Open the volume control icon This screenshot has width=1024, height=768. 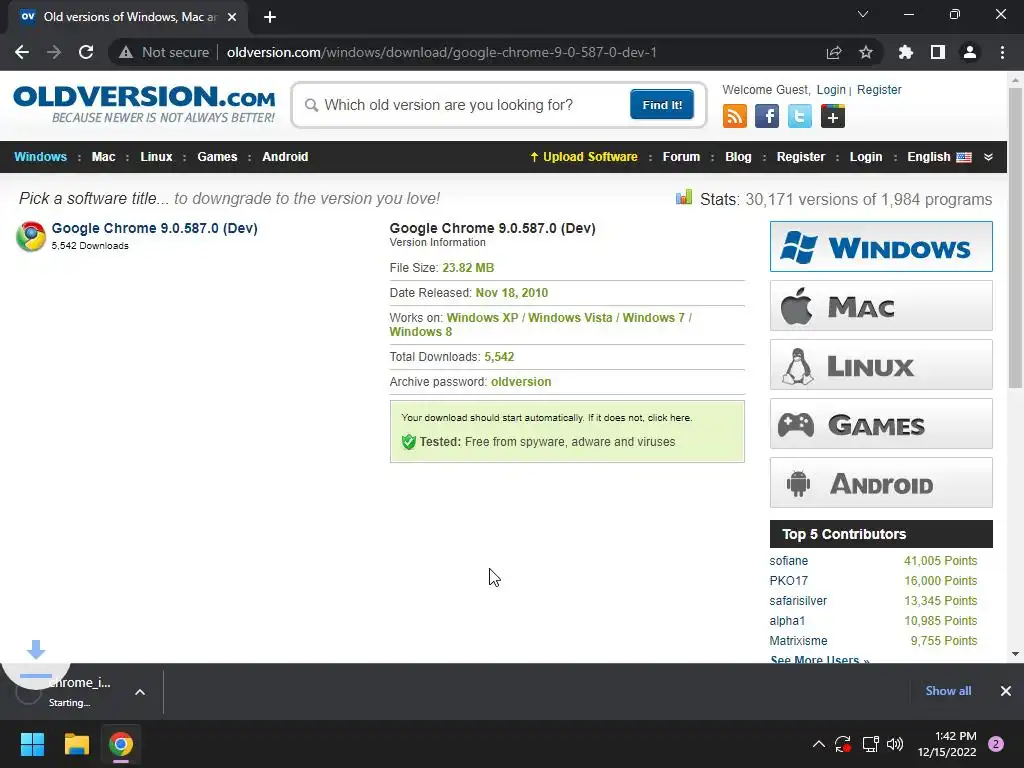pos(895,744)
